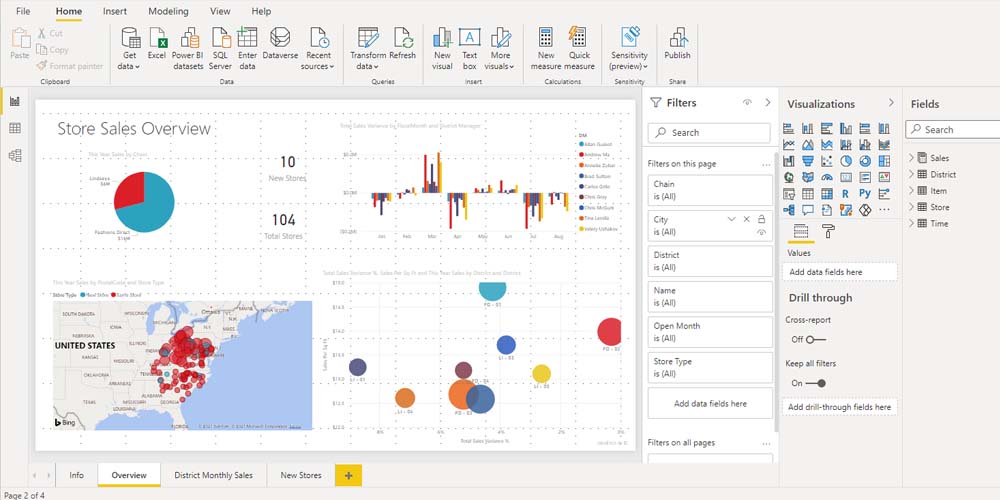Open the Info page tab
Image resolution: width=1000 pixels, height=500 pixels.
77,475
